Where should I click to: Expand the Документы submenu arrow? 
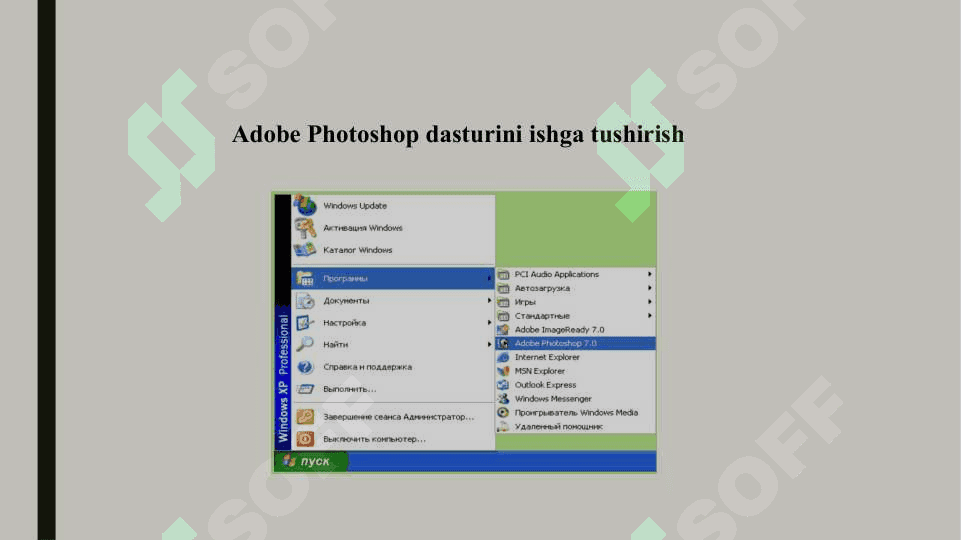pyautogui.click(x=489, y=300)
